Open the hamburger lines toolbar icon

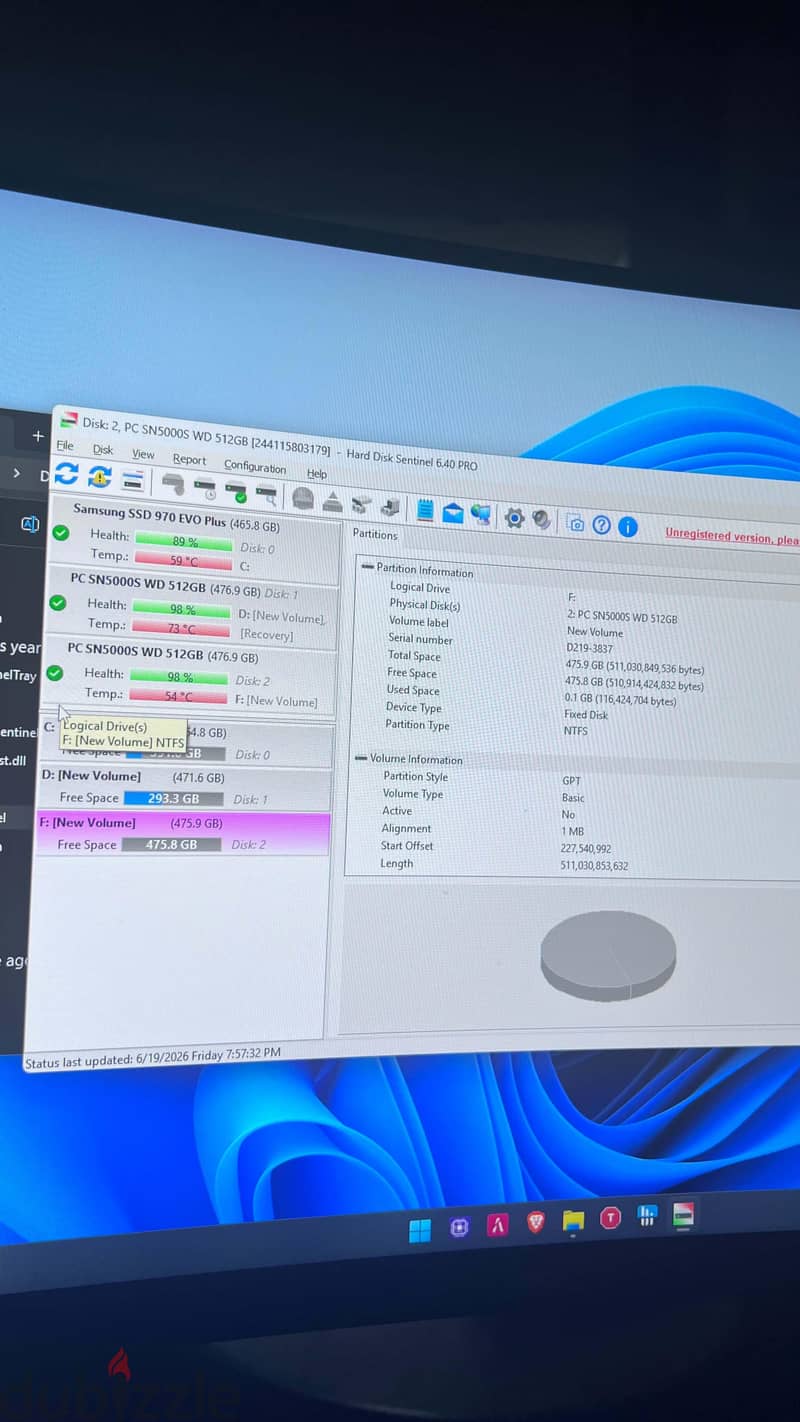[x=133, y=480]
